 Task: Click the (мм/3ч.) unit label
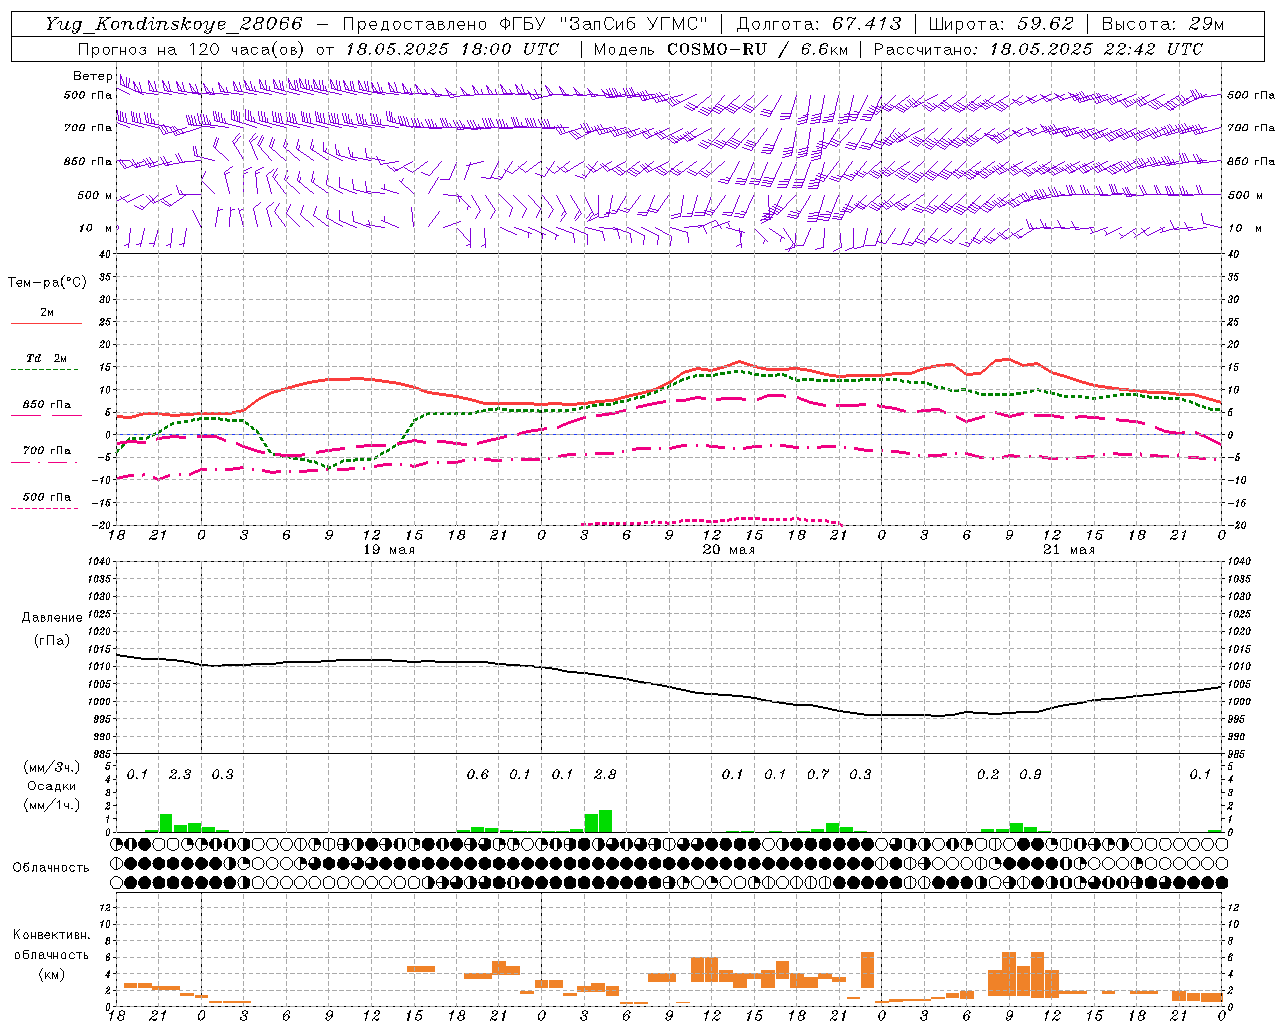pyautogui.click(x=52, y=767)
